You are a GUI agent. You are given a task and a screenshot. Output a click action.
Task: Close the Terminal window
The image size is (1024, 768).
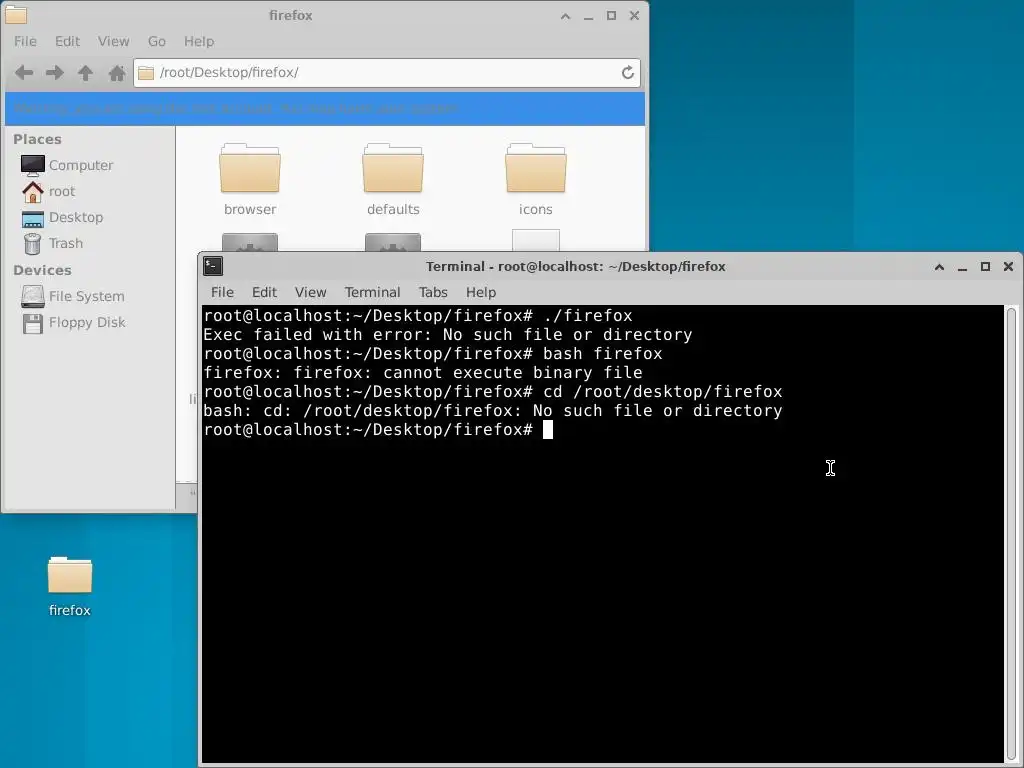click(1008, 266)
